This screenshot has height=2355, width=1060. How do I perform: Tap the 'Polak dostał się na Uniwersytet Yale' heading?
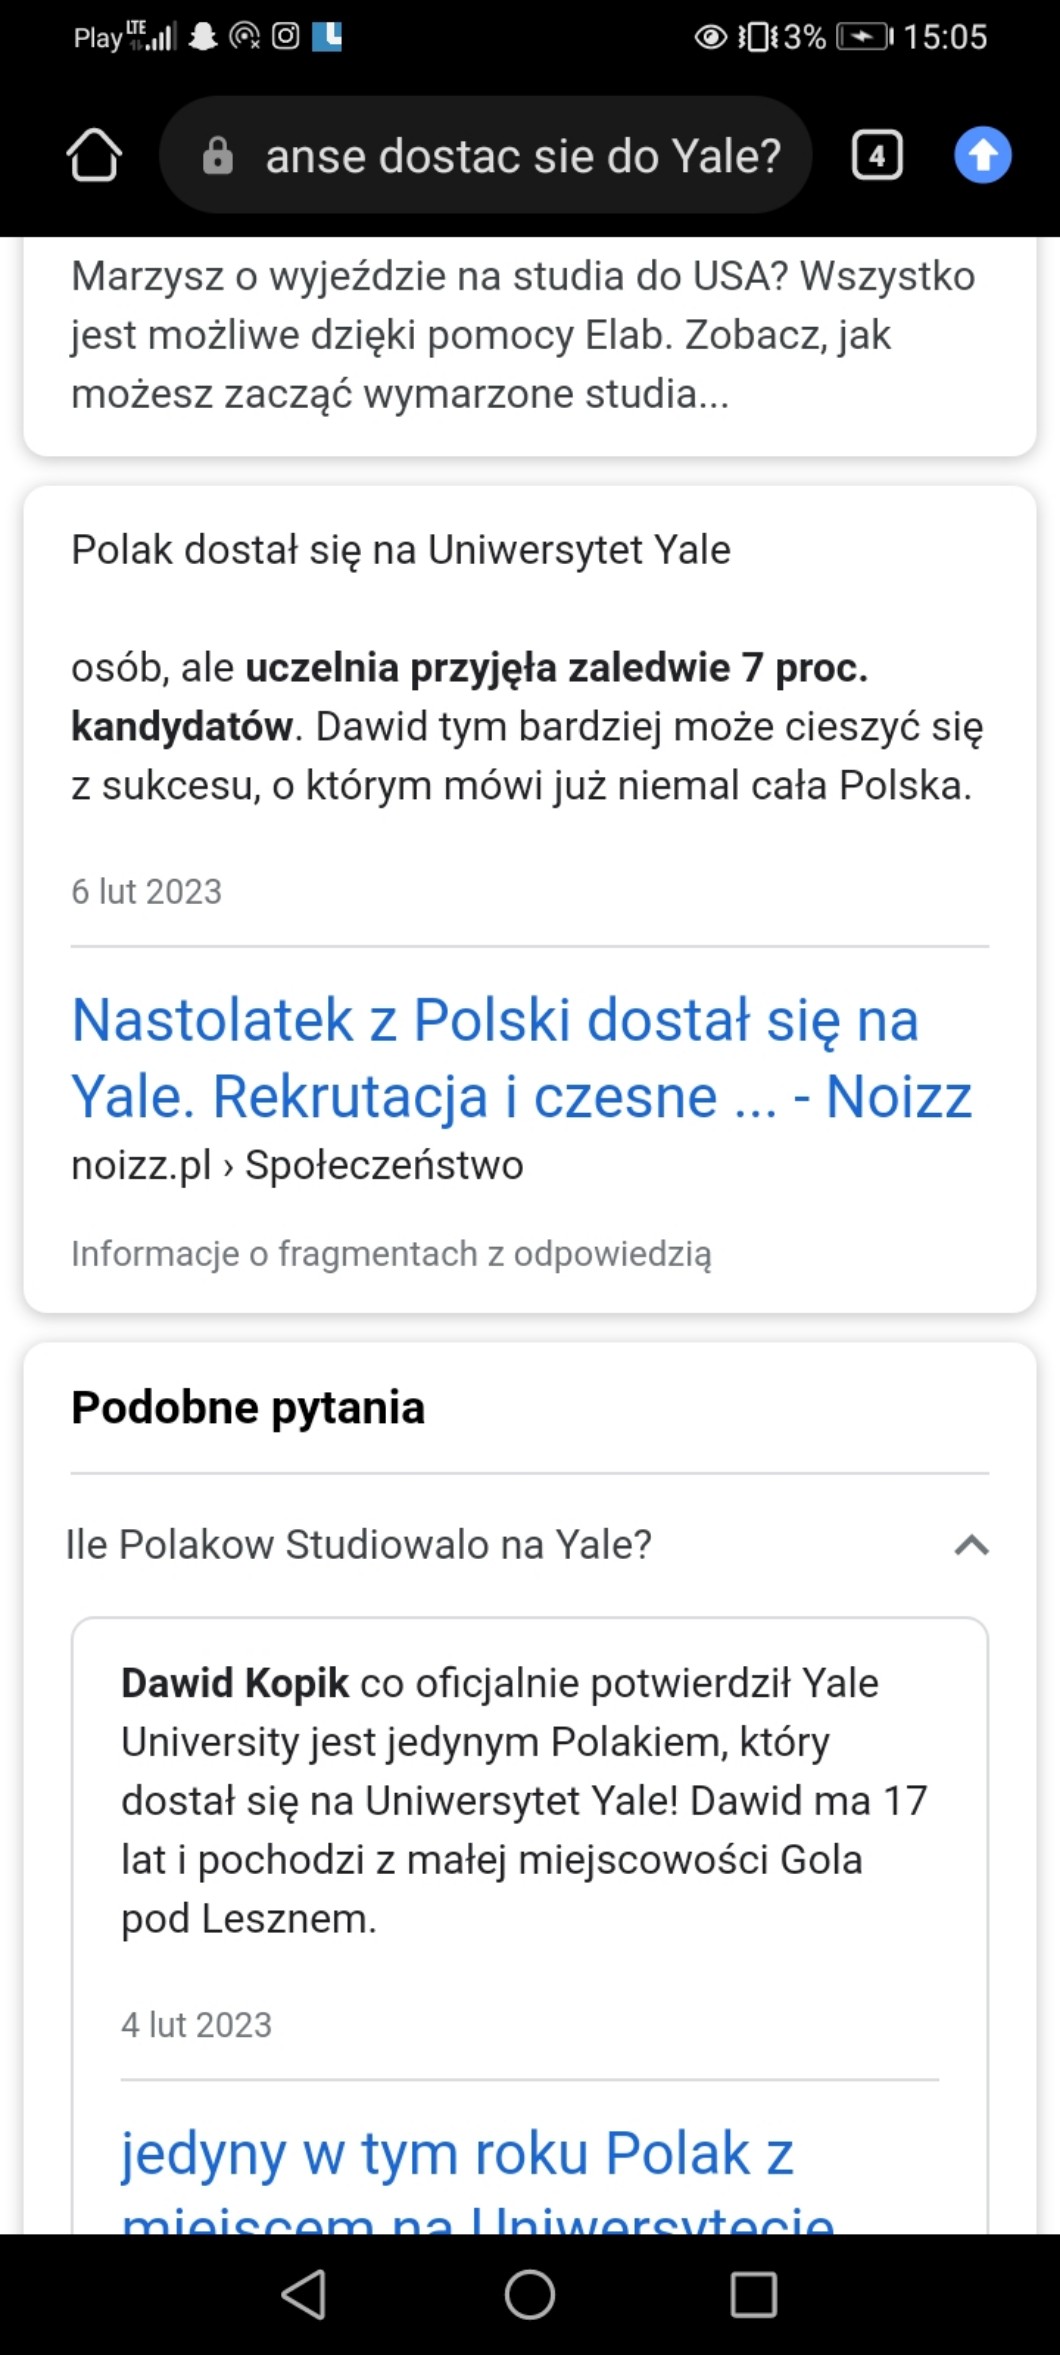click(x=400, y=549)
